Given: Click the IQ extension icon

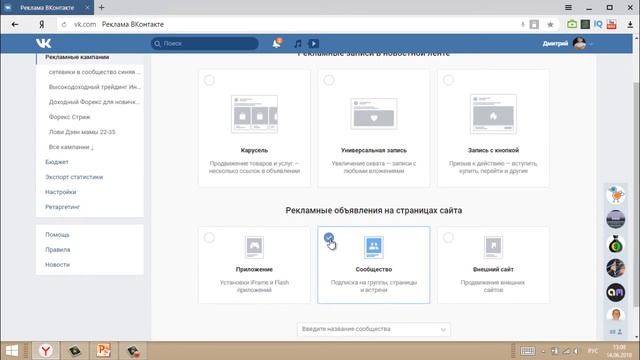Looking at the screenshot, I should pos(598,24).
